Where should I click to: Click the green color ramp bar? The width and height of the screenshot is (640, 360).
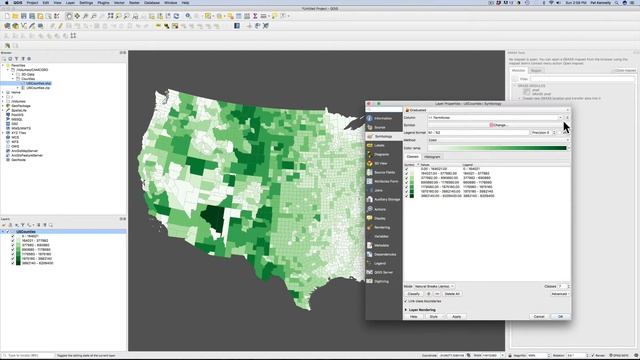click(x=497, y=148)
